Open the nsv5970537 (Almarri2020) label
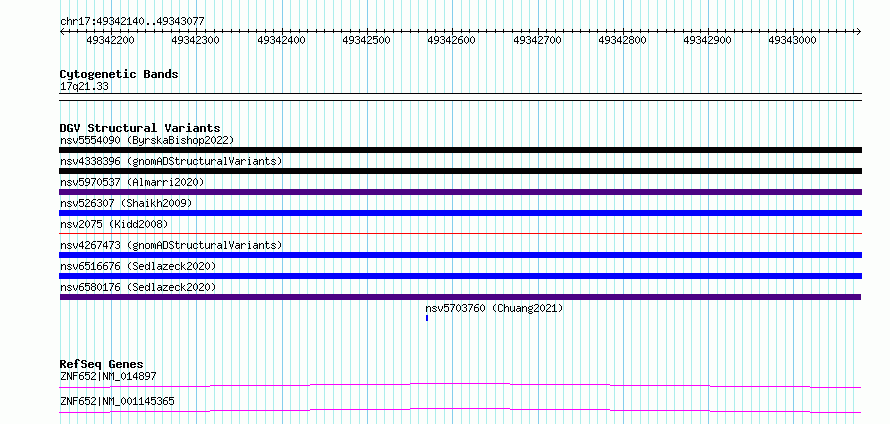This screenshot has width=890, height=424. click(132, 182)
